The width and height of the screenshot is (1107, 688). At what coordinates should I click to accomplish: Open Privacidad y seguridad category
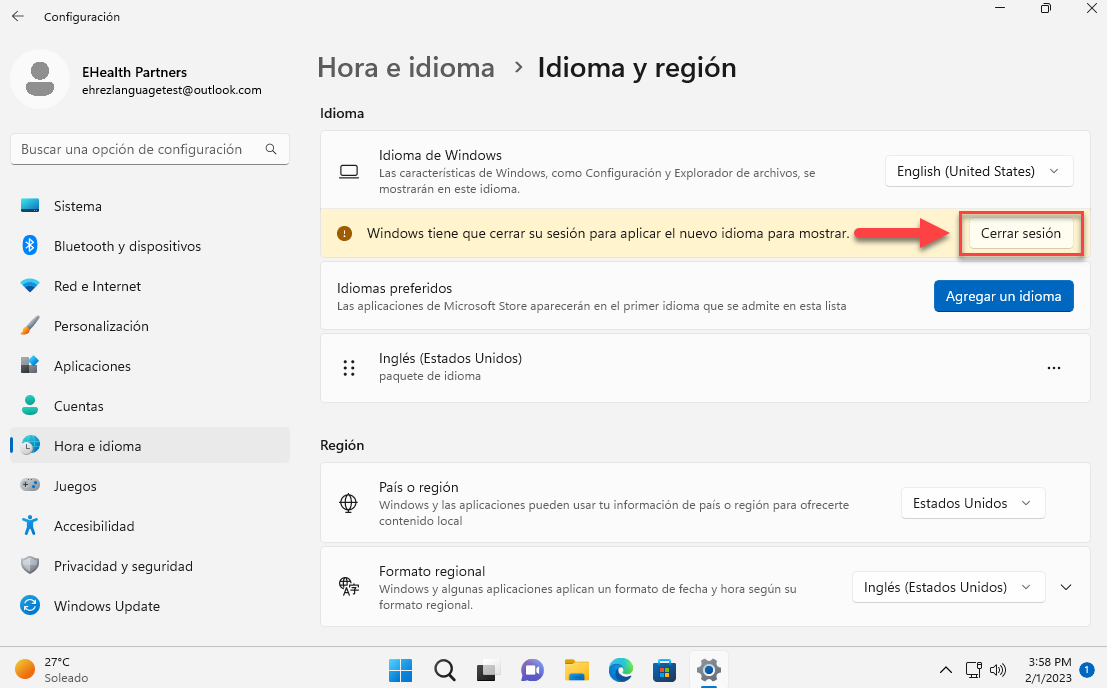[x=150, y=566]
